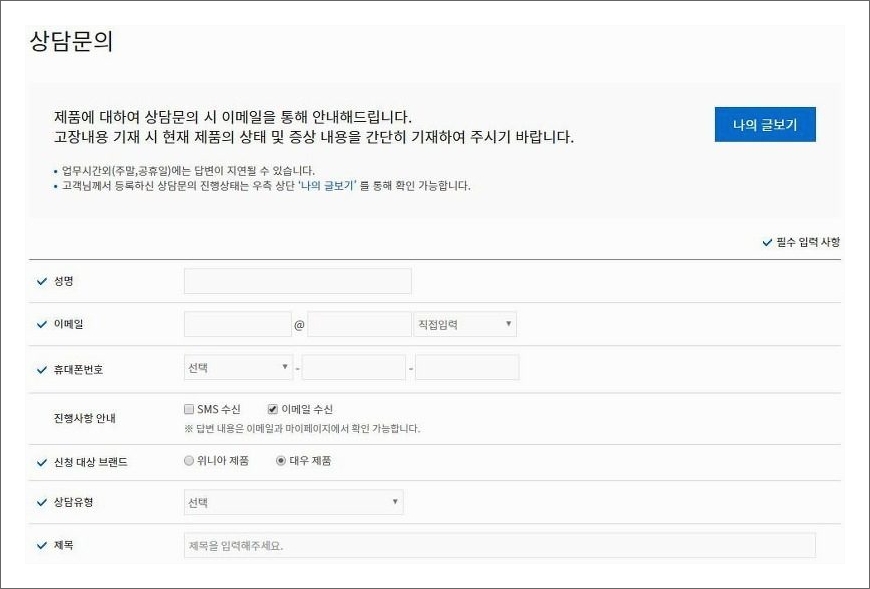Click the checkmark icon beside 상담유형 label
The height and width of the screenshot is (589, 870).
click(x=41, y=503)
